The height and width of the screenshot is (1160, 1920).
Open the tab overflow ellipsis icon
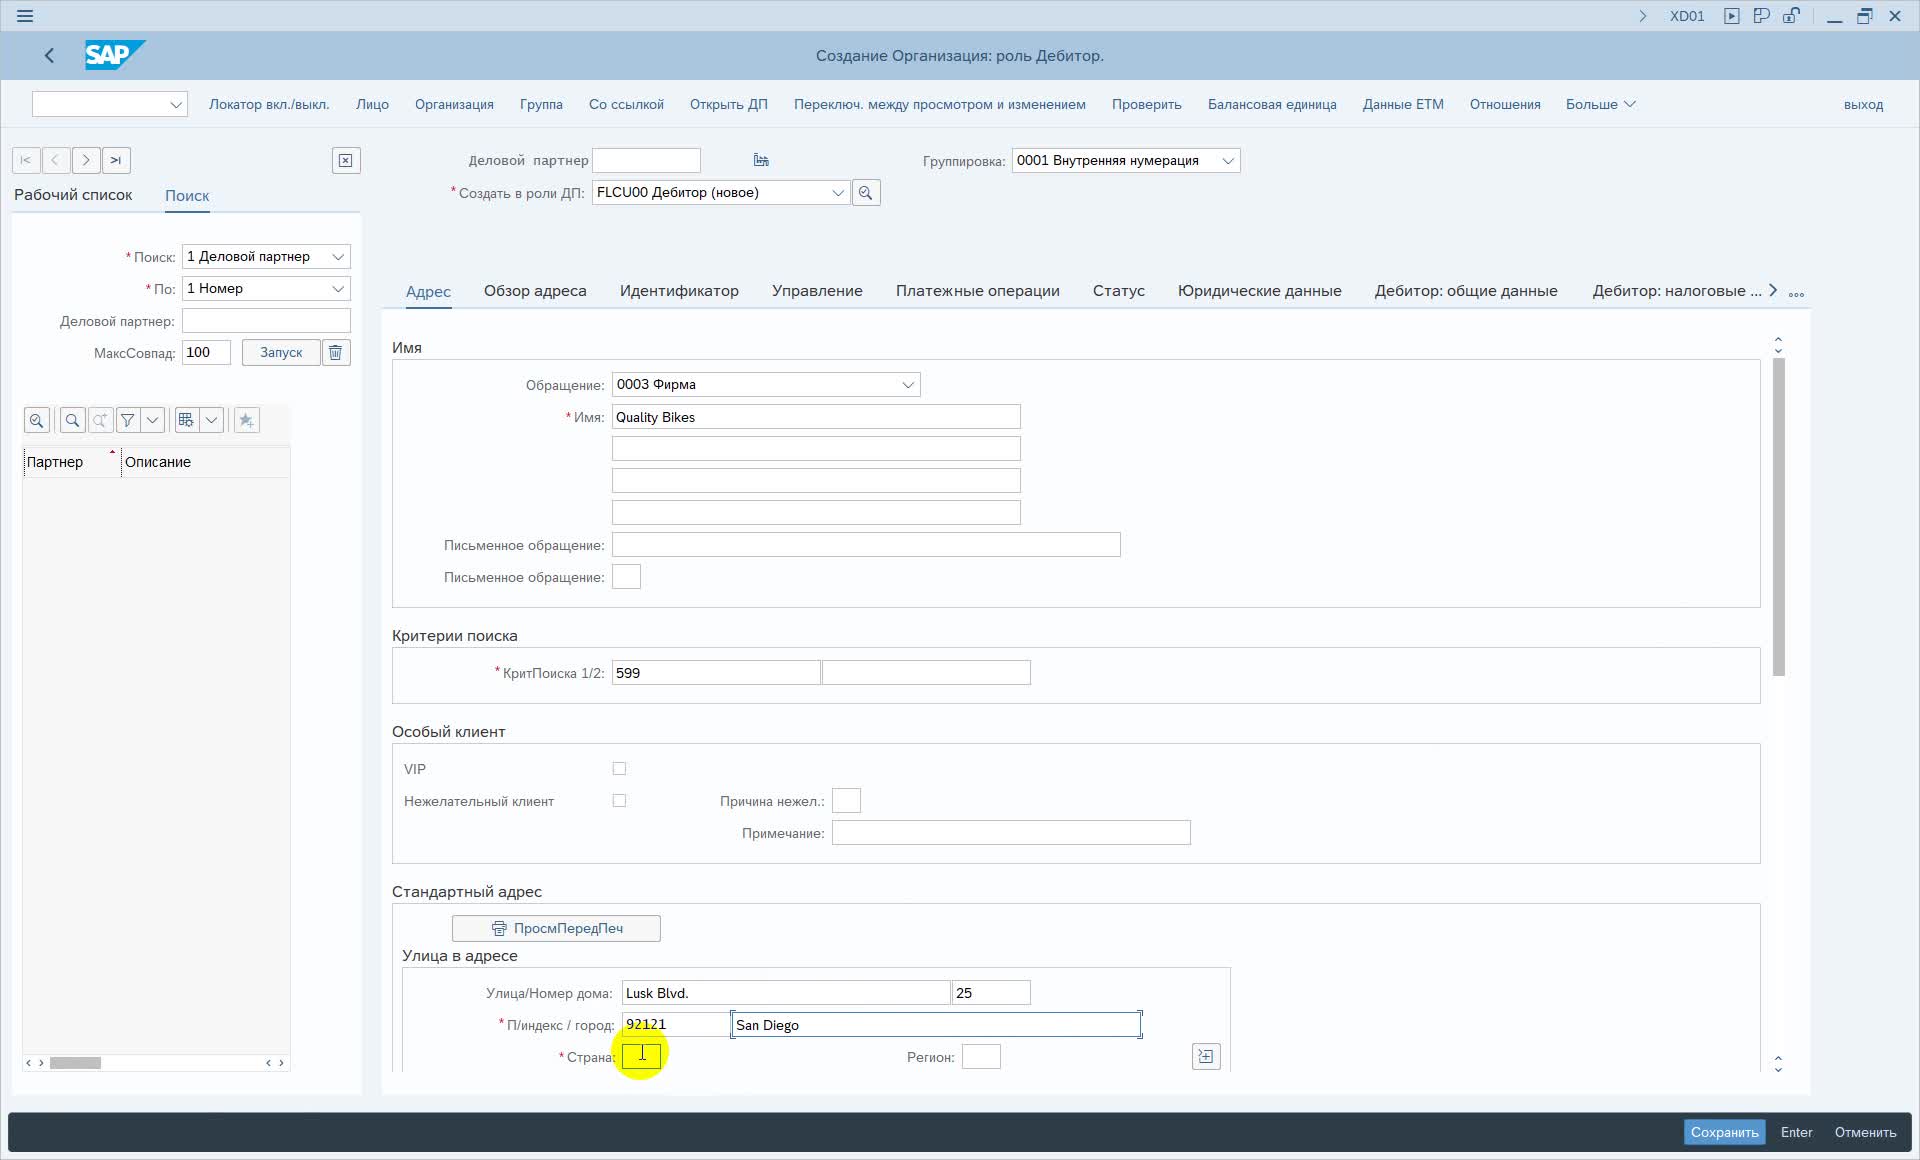coord(1796,294)
